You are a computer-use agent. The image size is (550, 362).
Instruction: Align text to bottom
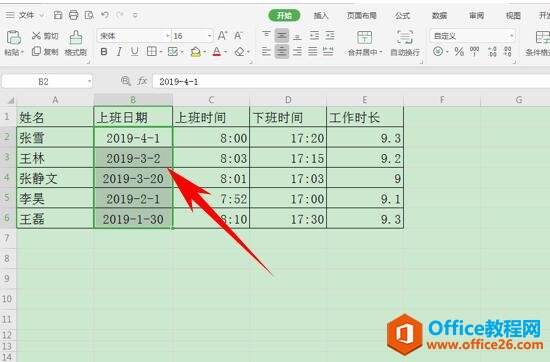[297, 36]
